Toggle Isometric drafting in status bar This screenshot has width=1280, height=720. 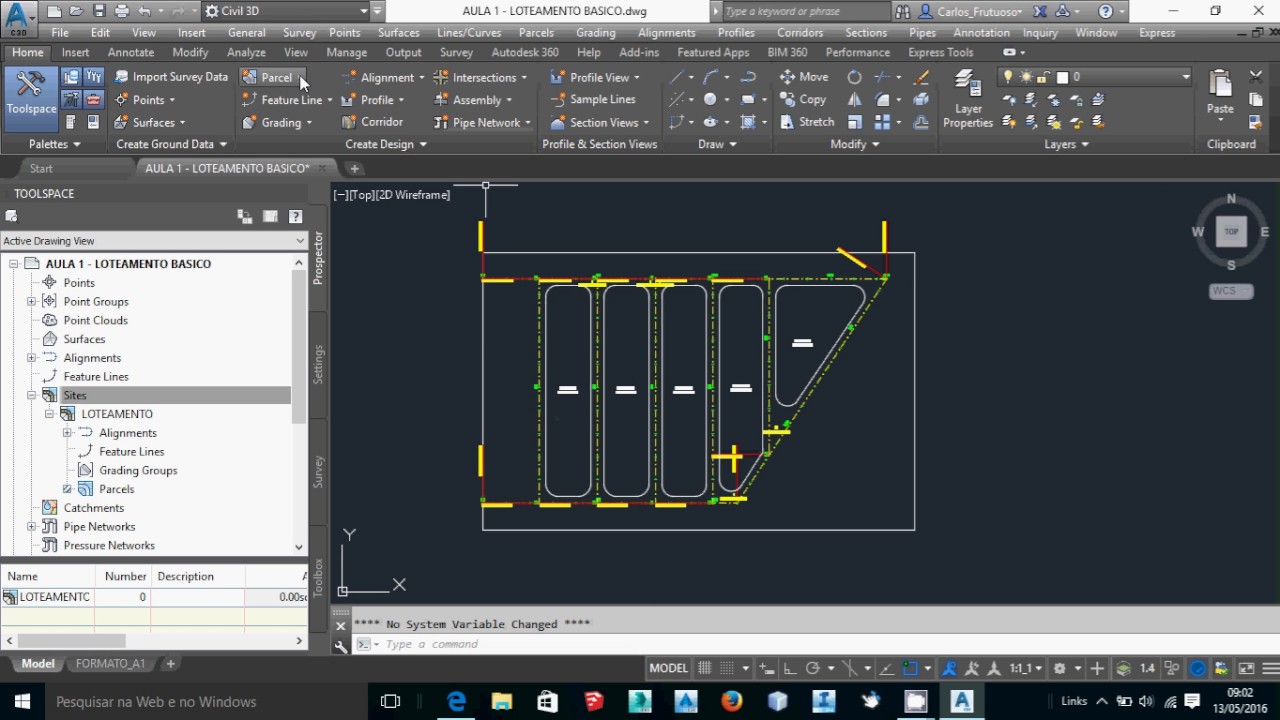[x=852, y=668]
